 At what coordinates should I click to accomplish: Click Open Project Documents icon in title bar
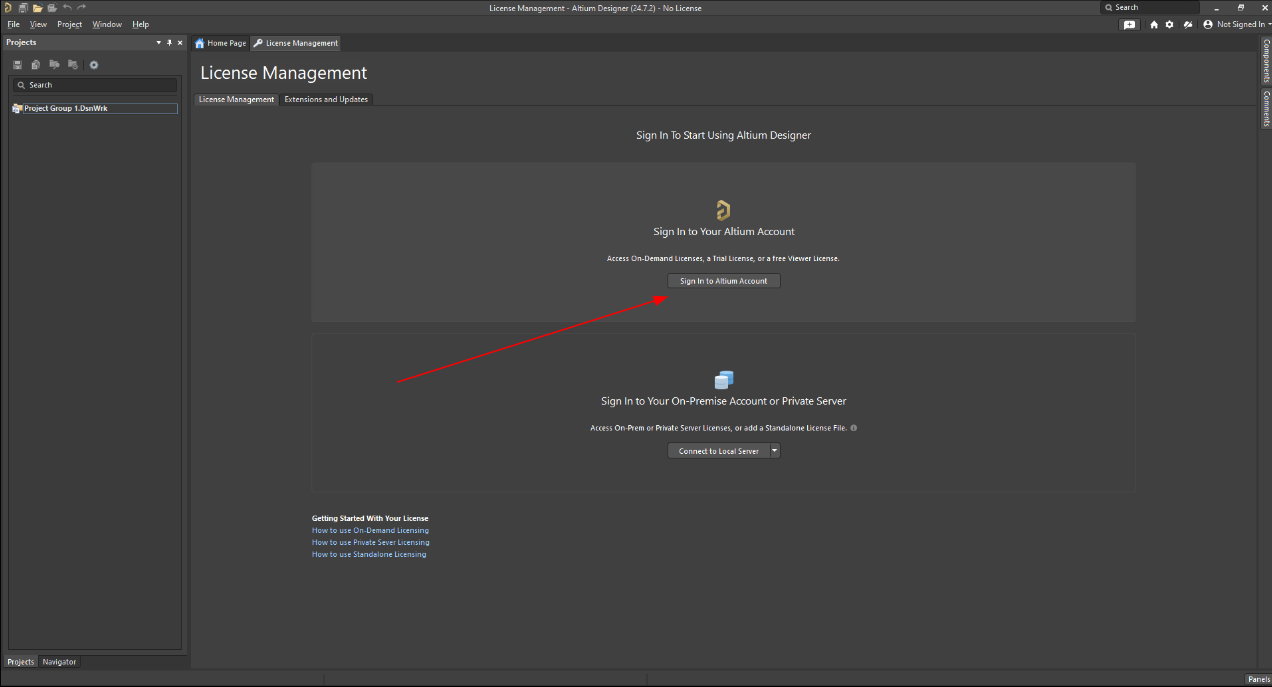[52, 7]
